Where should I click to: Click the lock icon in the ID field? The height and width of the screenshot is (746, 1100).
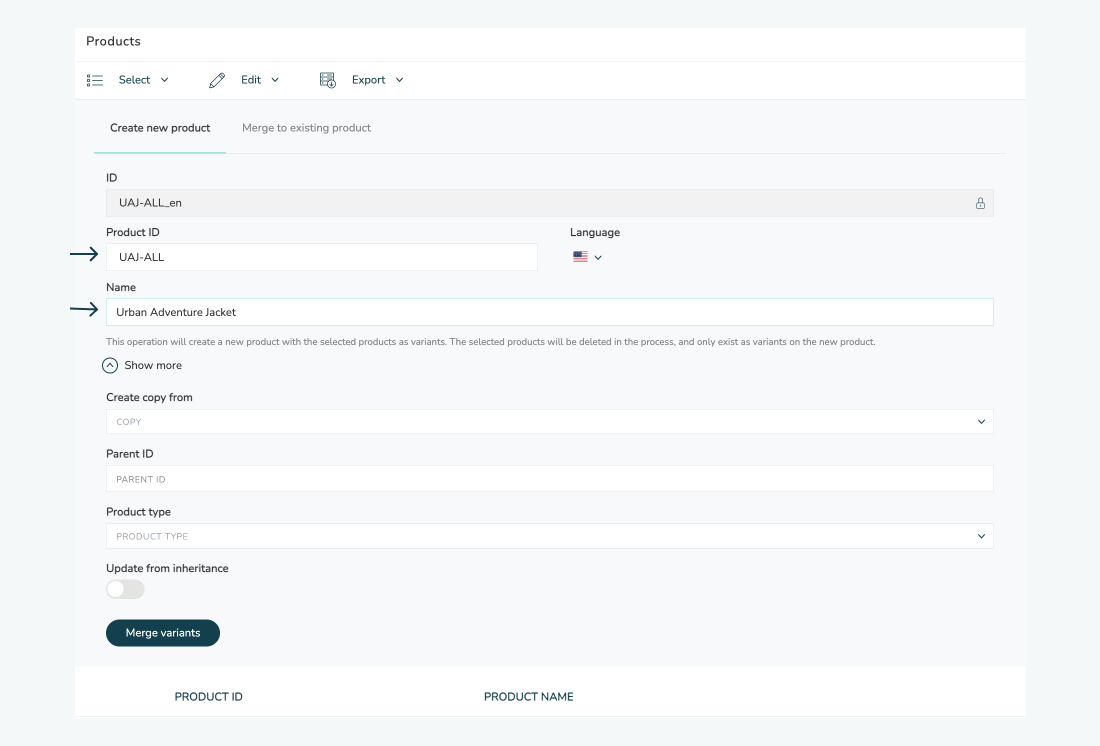tap(980, 203)
